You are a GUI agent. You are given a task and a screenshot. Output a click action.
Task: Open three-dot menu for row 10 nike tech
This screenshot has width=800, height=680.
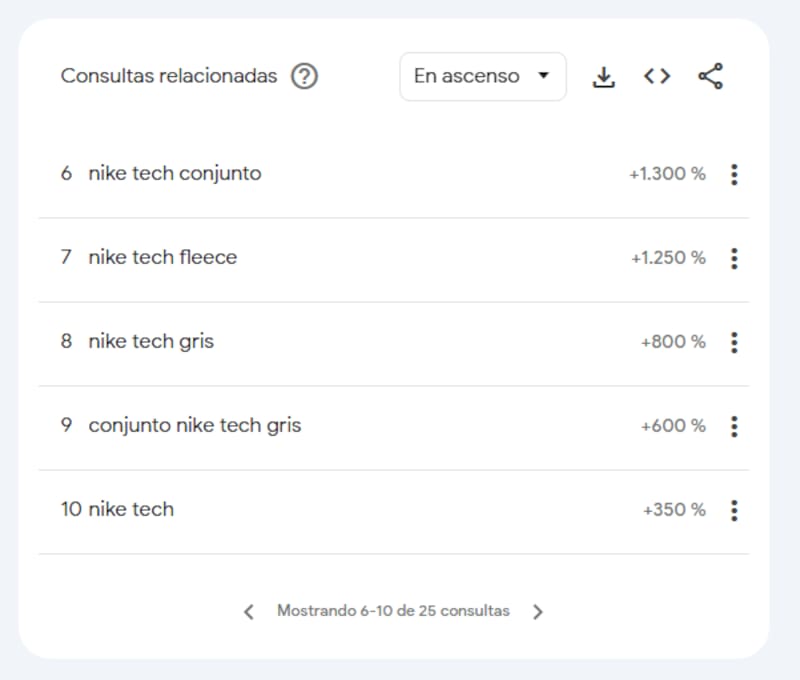(x=734, y=510)
